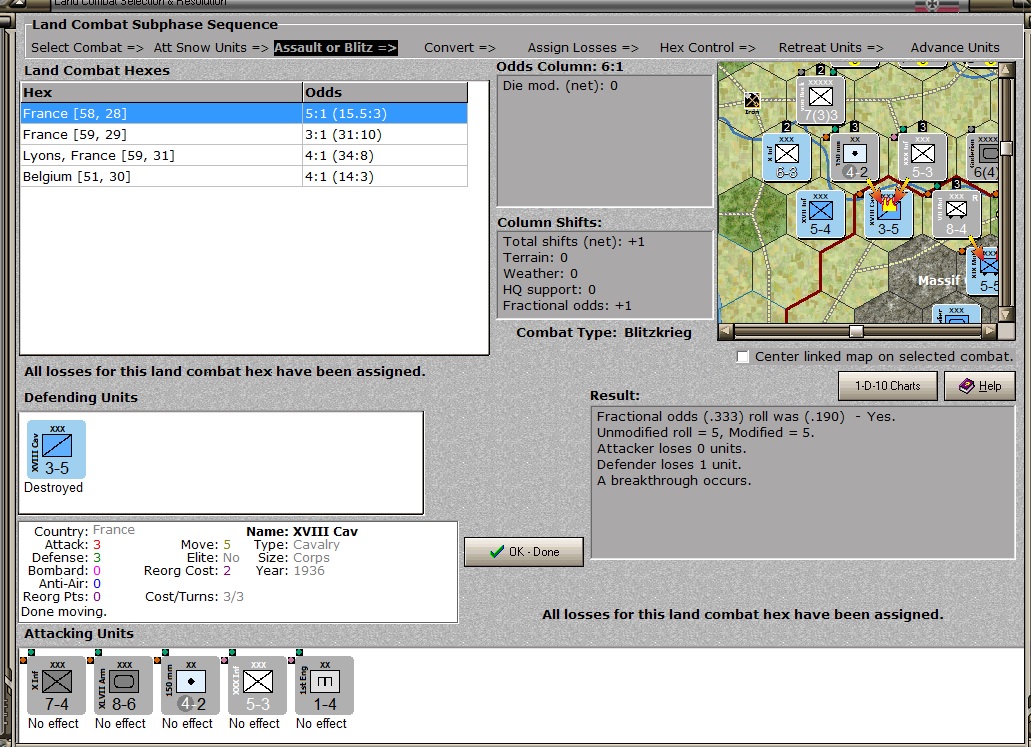Click the 8-4 grey counter on map

pyautogui.click(x=956, y=214)
